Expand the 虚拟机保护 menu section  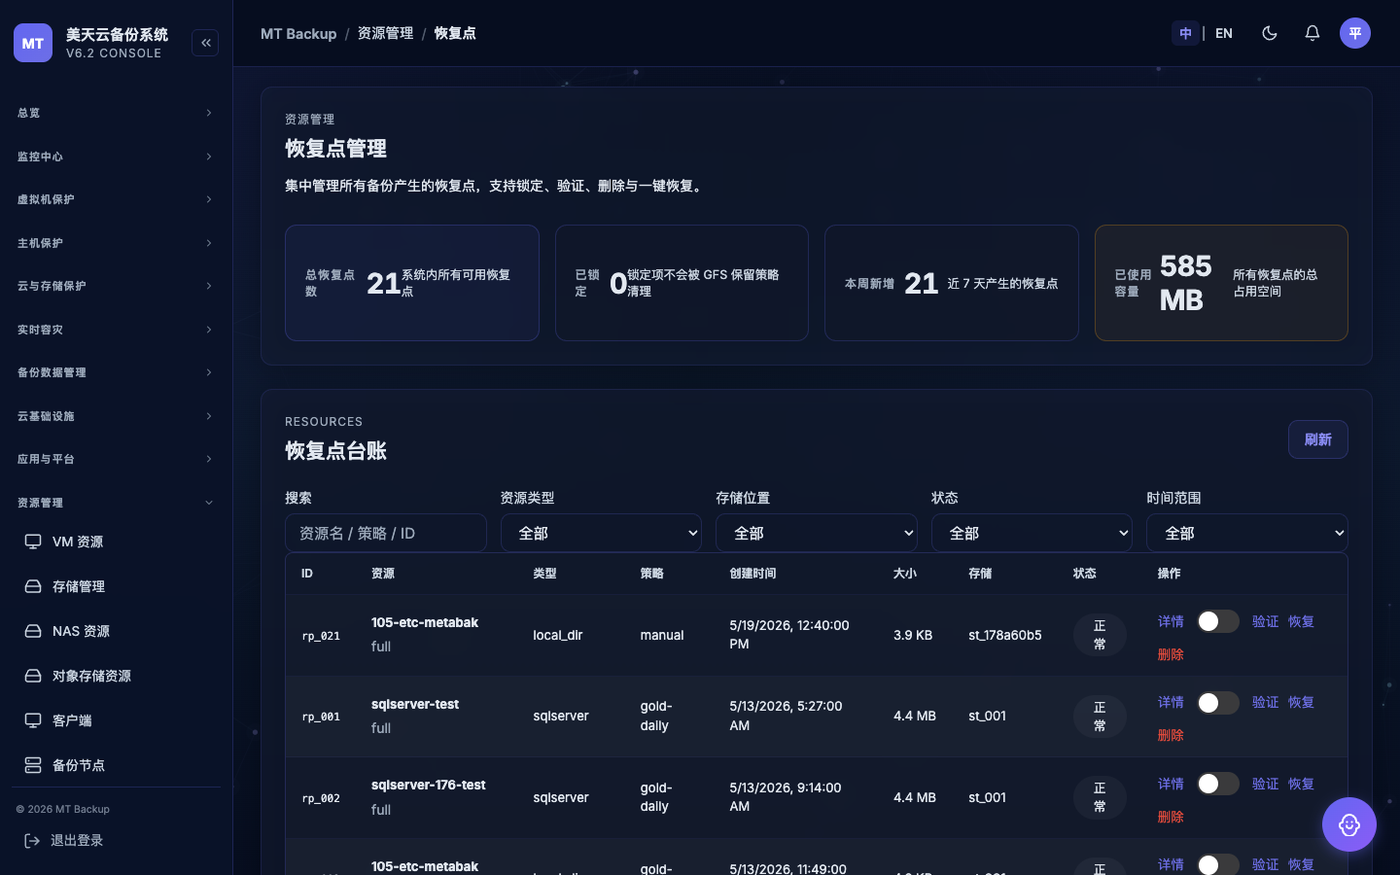[116, 199]
